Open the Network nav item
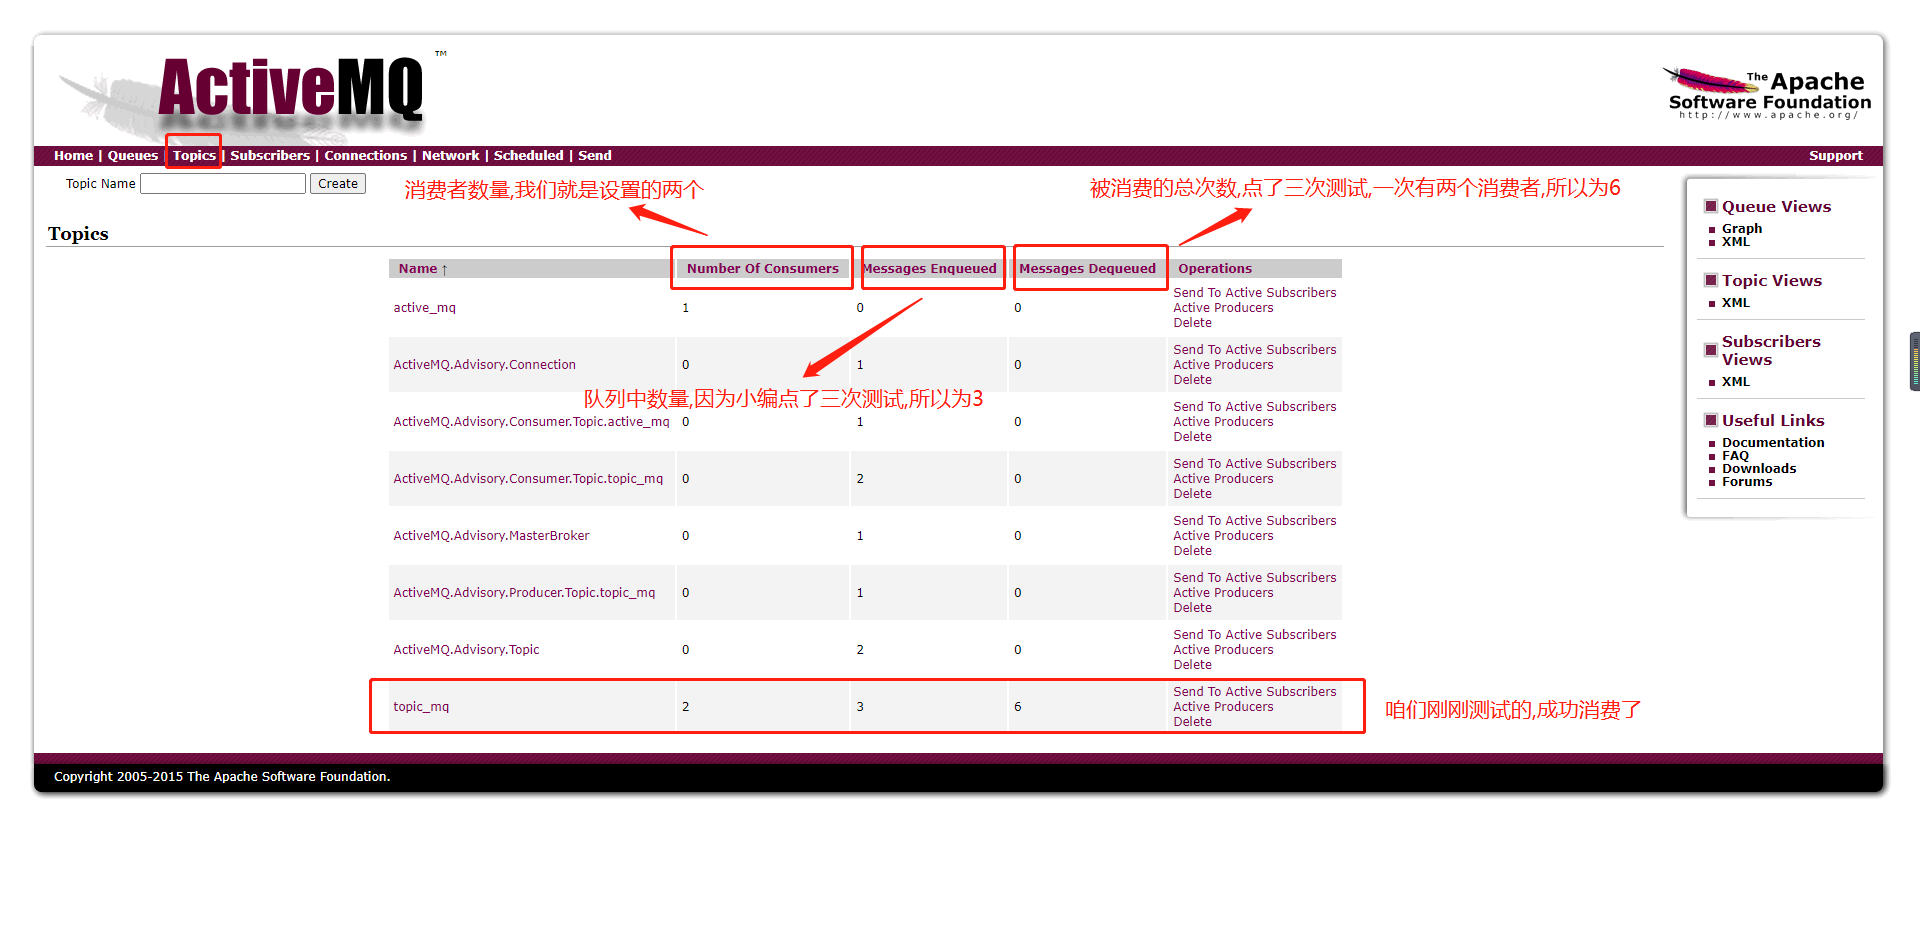The width and height of the screenshot is (1920, 936). 451,156
